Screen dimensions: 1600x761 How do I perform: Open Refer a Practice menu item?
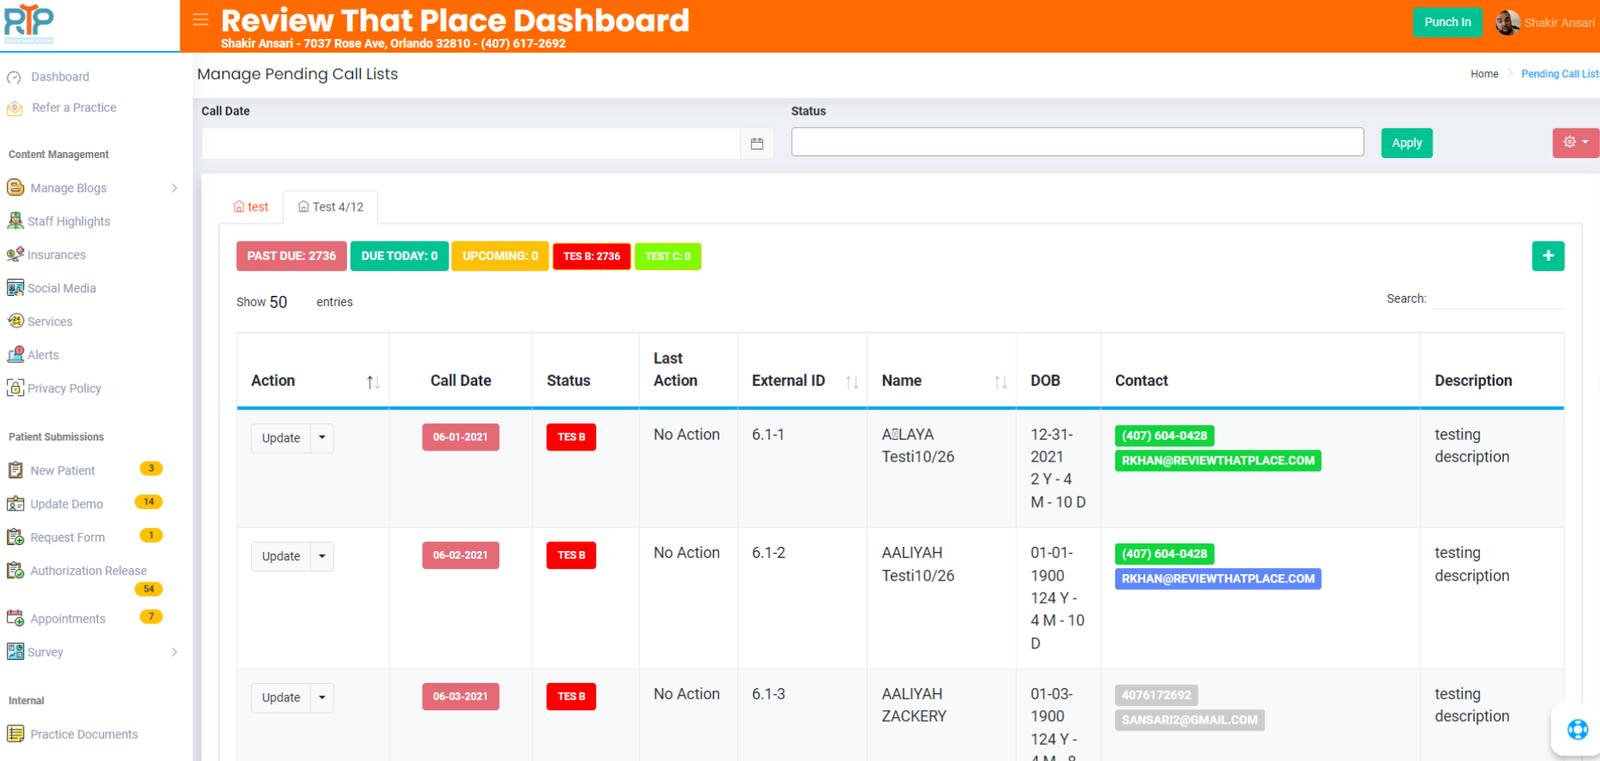pyautogui.click(x=74, y=108)
